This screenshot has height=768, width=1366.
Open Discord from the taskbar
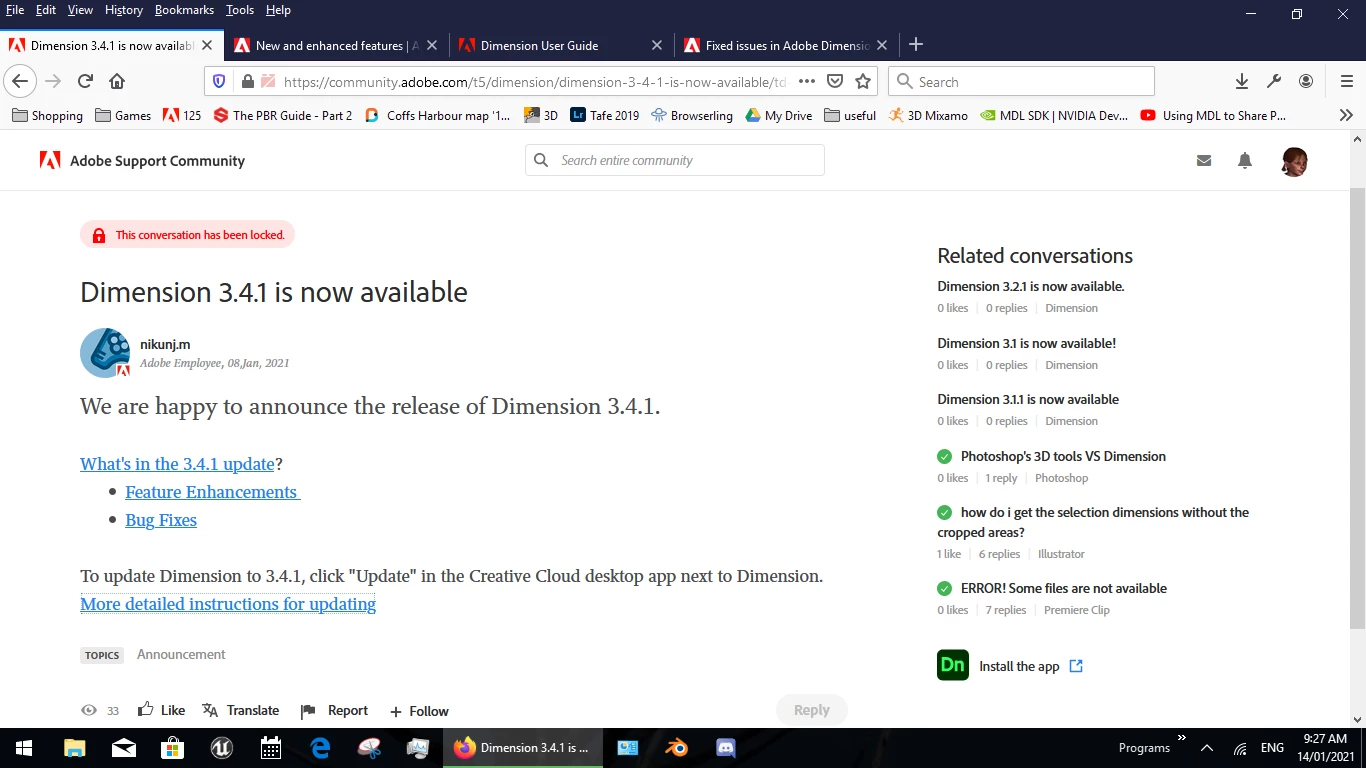(726, 748)
